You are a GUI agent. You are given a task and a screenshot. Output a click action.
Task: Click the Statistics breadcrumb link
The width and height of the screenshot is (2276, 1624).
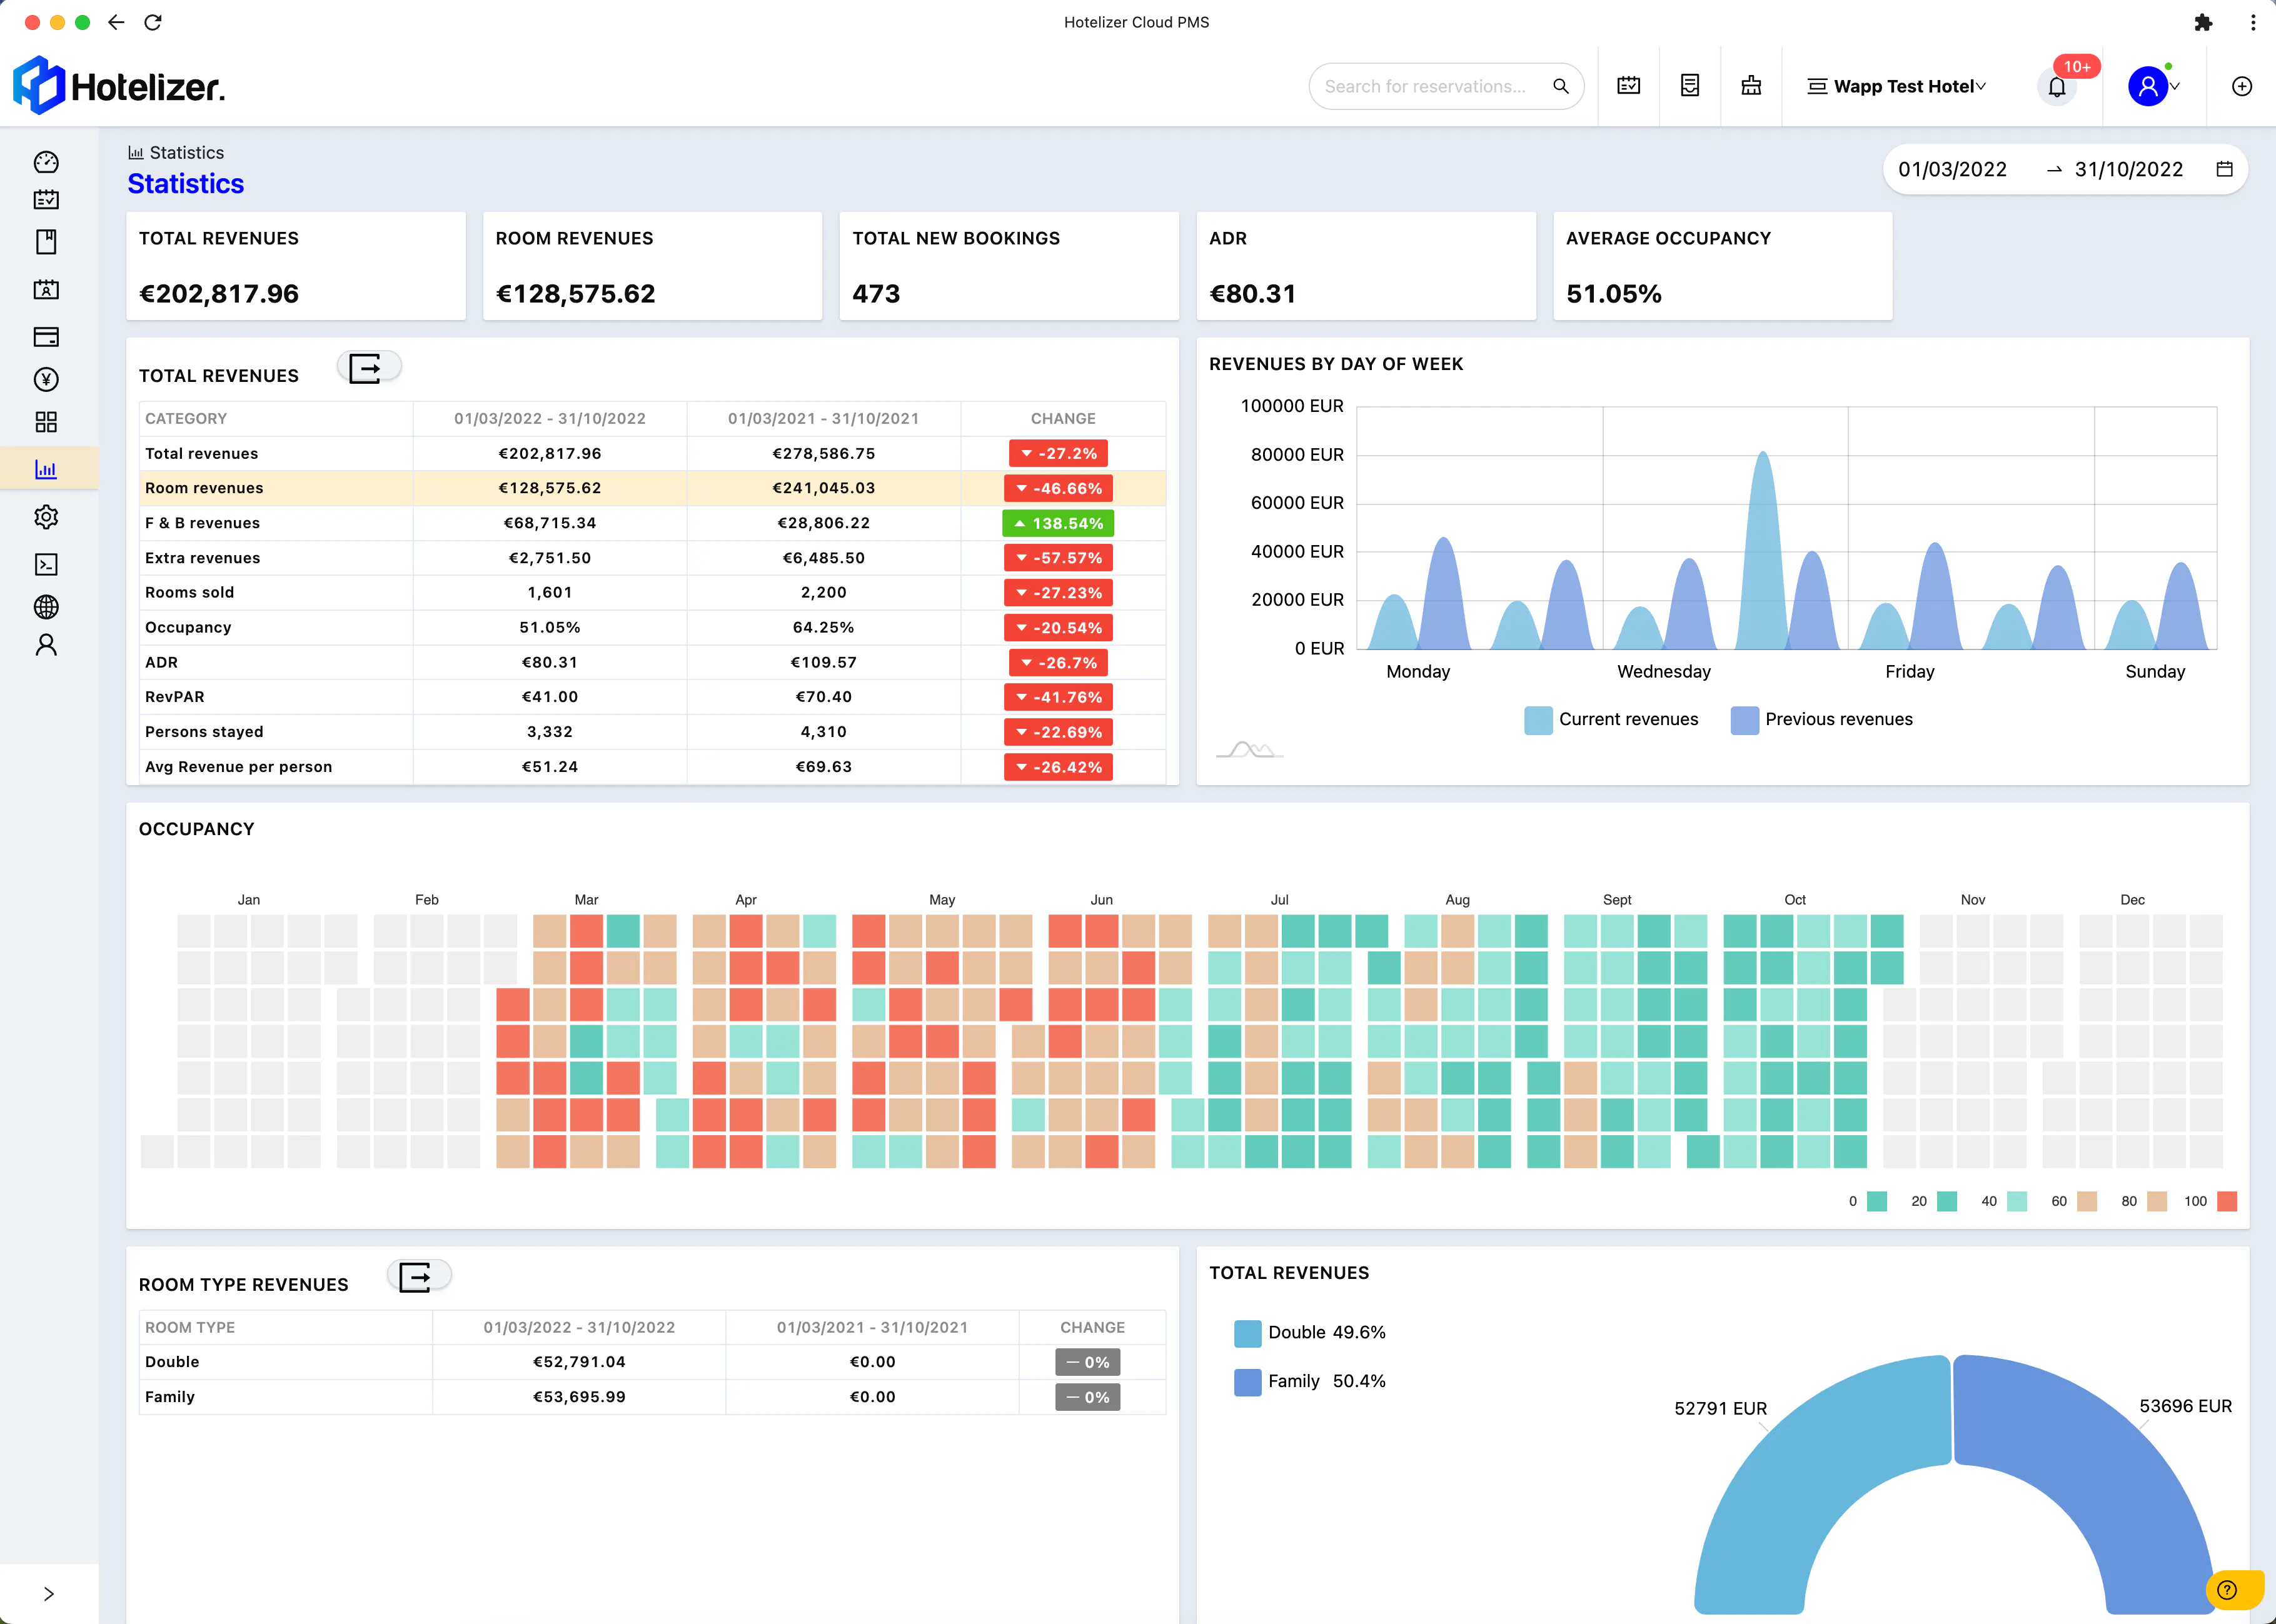tap(176, 152)
